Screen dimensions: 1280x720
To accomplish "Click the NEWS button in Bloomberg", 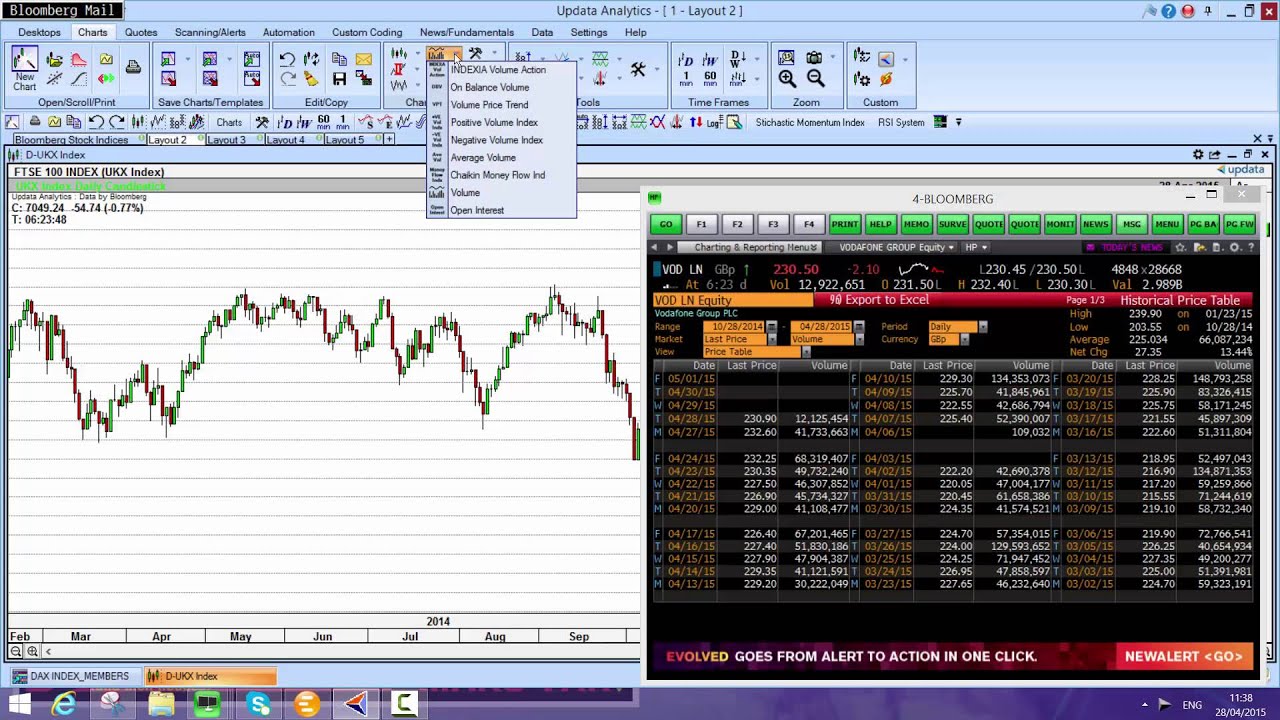I will [1095, 224].
